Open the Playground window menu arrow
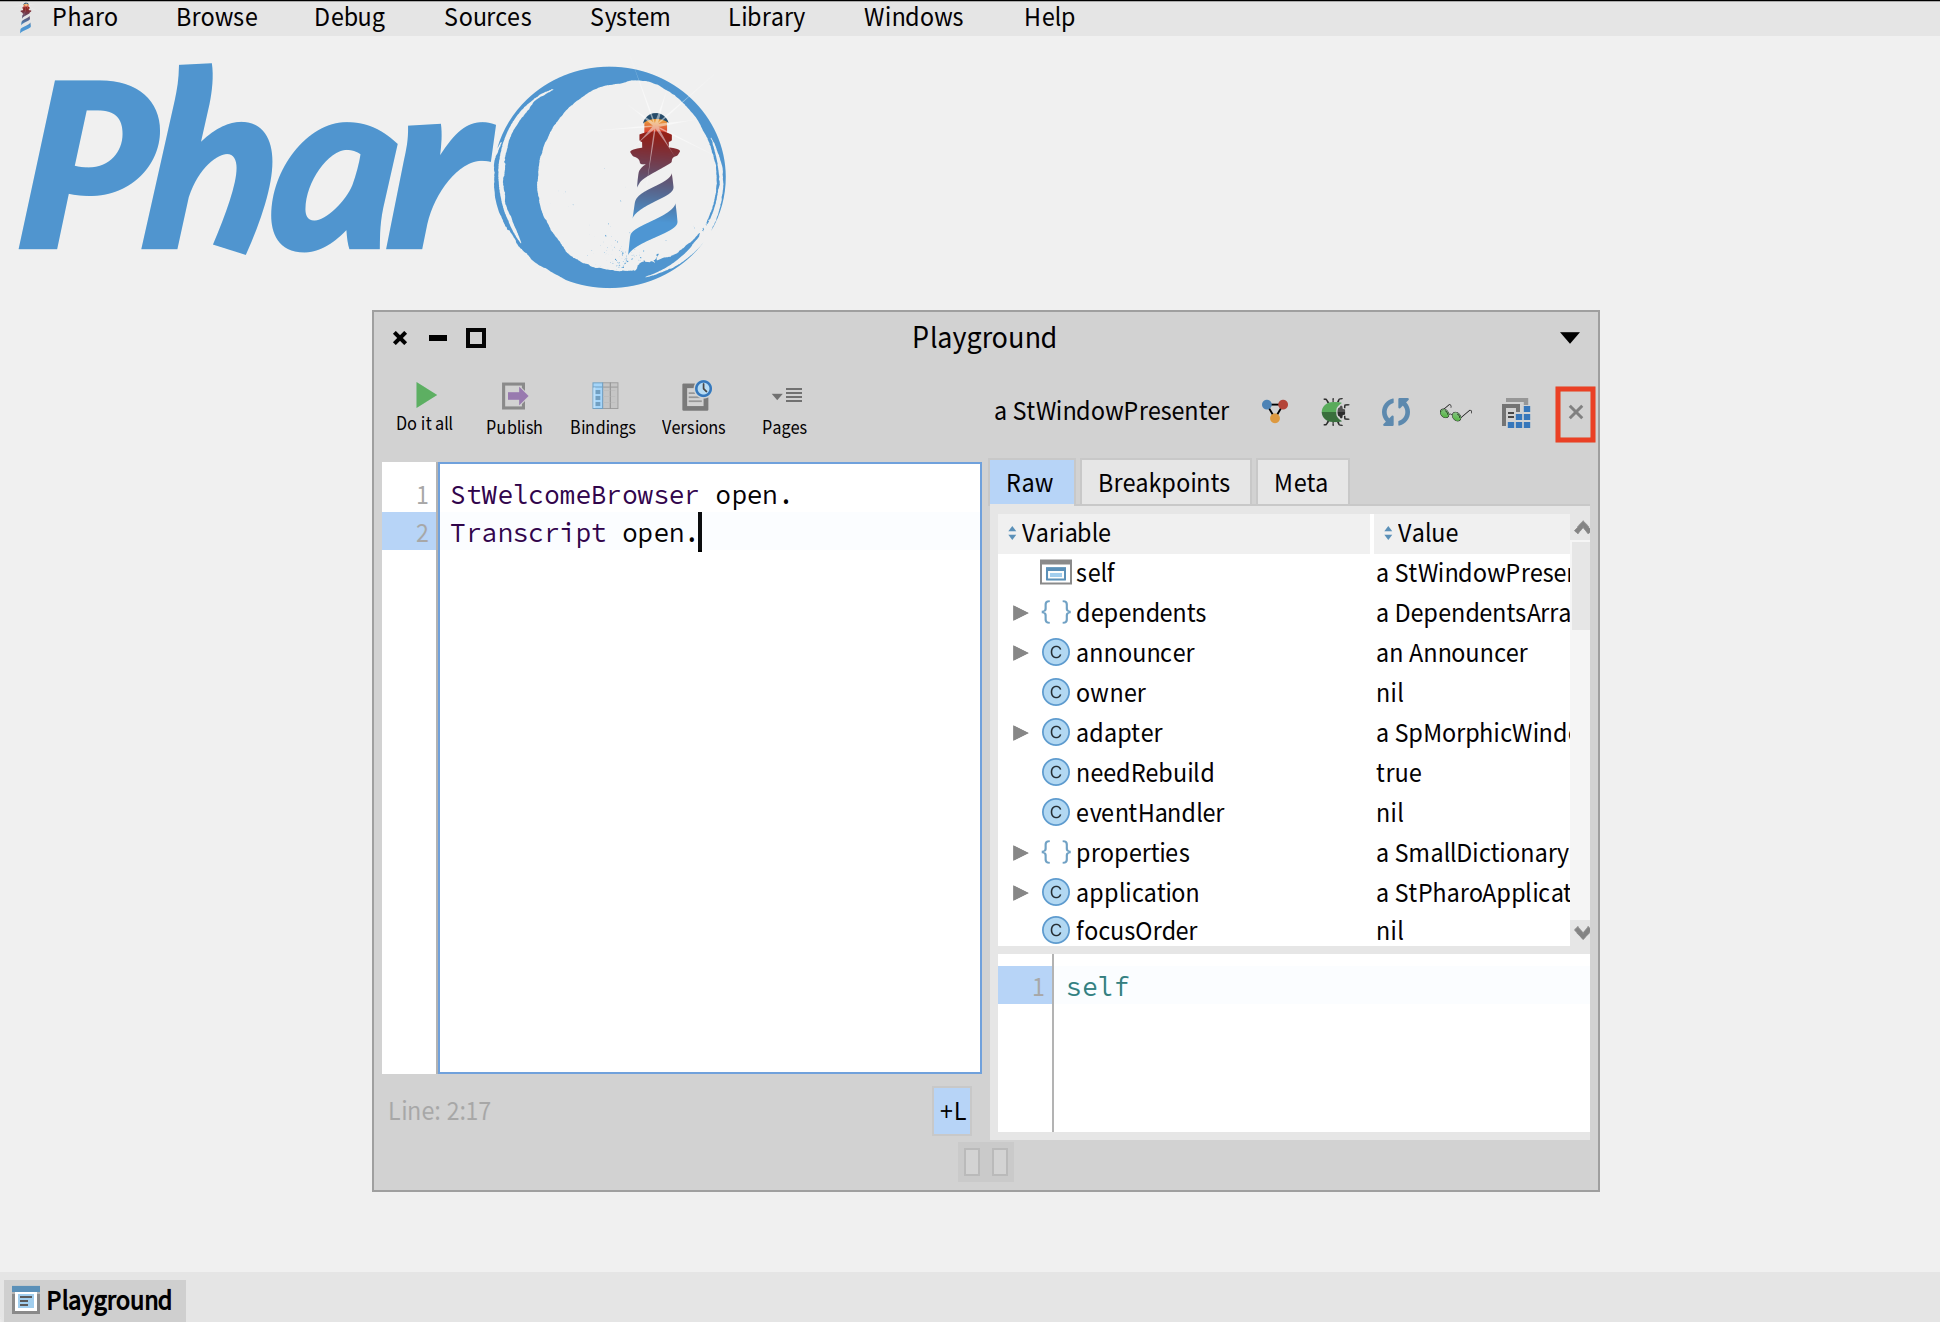The image size is (1940, 1322). [x=1570, y=338]
